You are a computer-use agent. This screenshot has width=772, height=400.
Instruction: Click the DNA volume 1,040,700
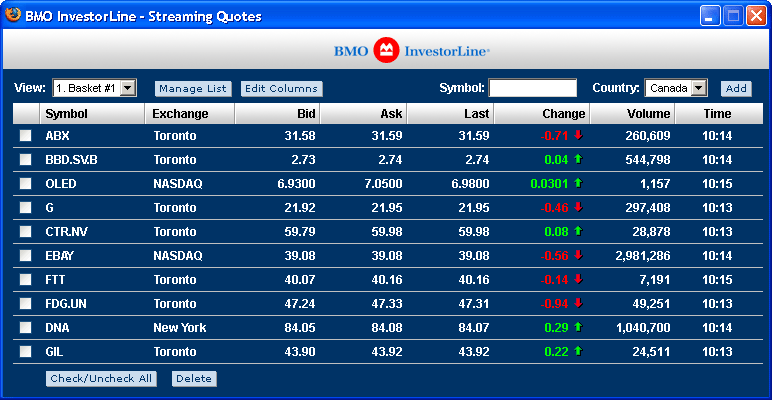643,328
